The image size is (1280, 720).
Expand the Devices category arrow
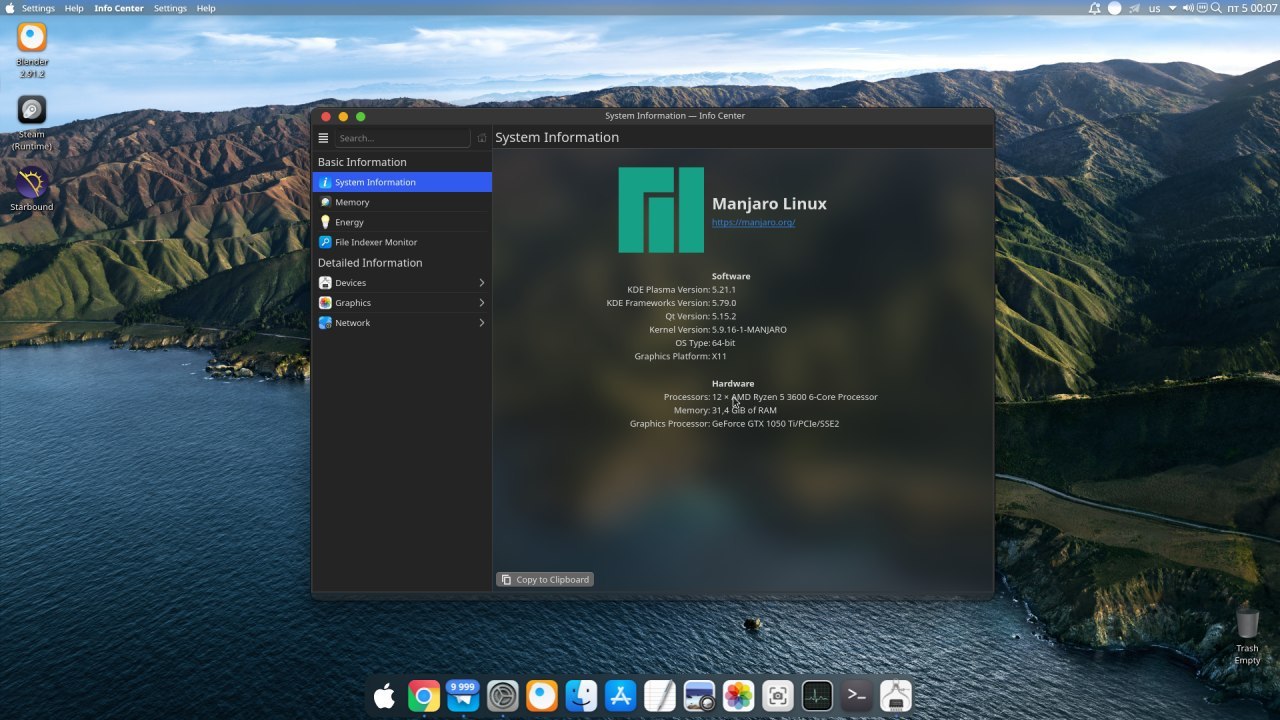[x=481, y=283]
